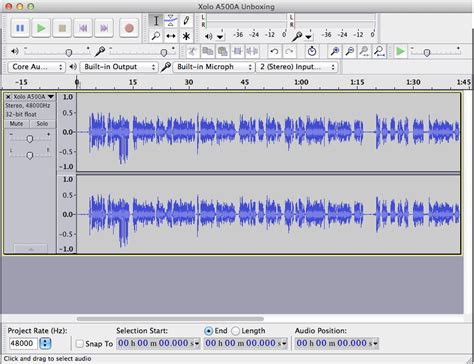Click the Trim audio icon
Screen dimensions: 474x364
tap(237, 51)
